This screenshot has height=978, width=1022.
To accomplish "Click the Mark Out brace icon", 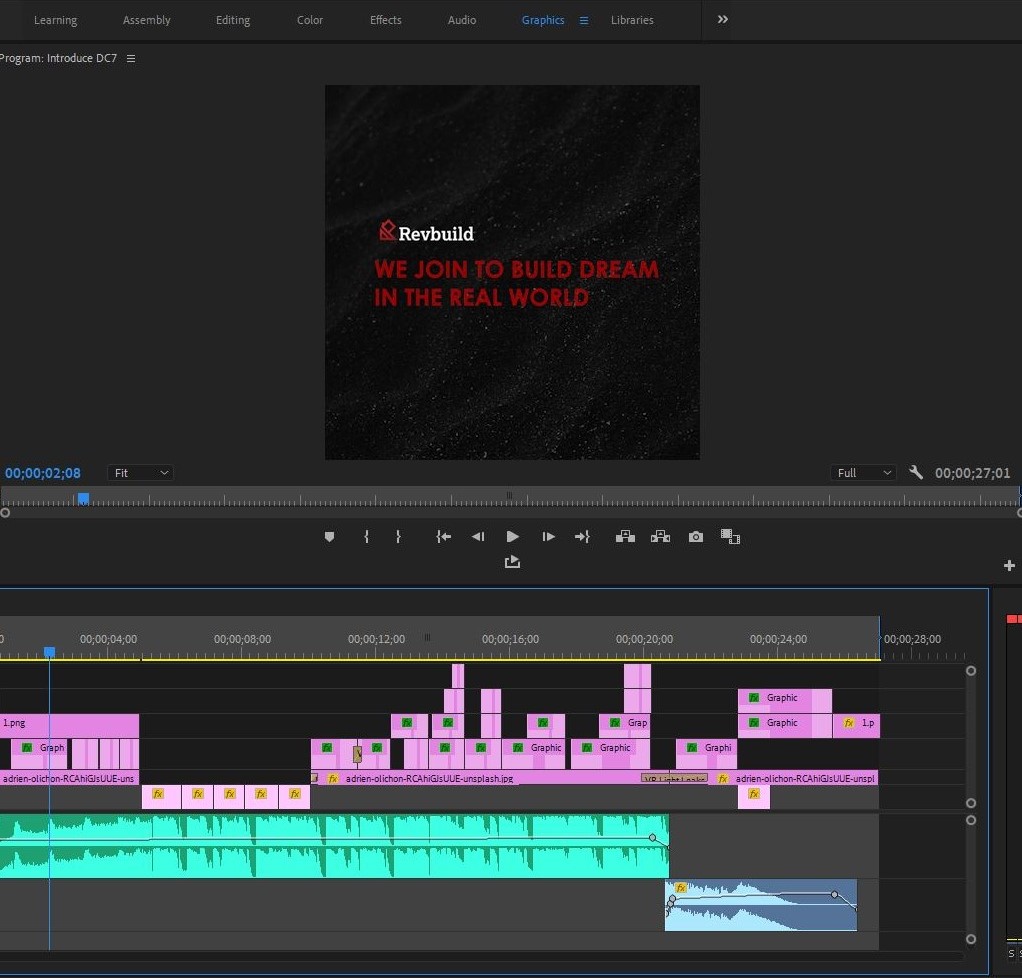I will (398, 537).
